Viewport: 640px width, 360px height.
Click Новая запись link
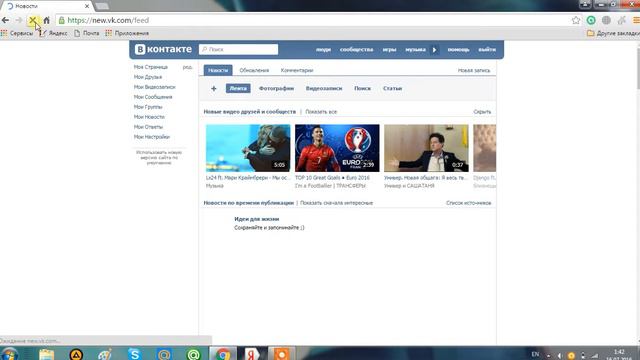coord(473,70)
